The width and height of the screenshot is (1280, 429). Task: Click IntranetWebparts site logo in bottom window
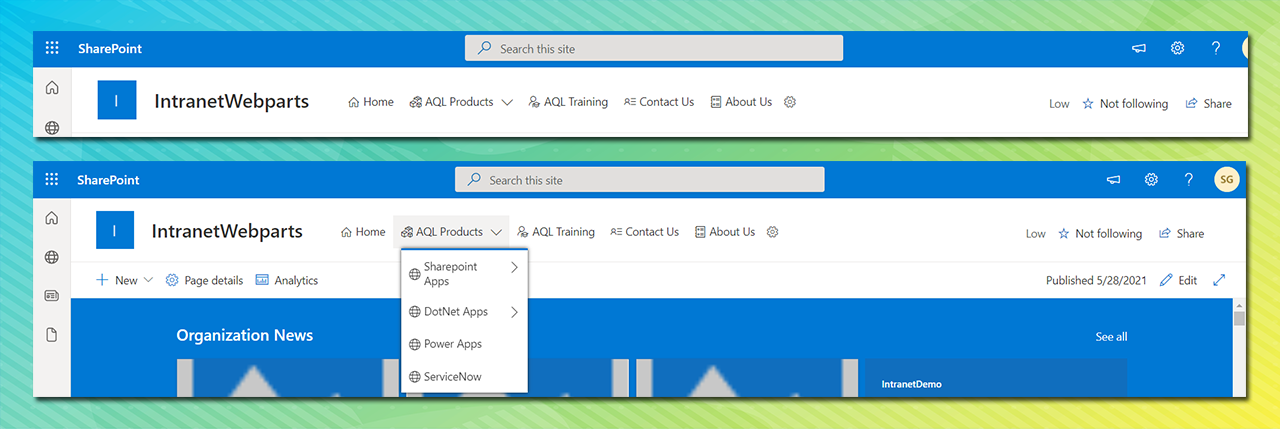click(x=115, y=230)
